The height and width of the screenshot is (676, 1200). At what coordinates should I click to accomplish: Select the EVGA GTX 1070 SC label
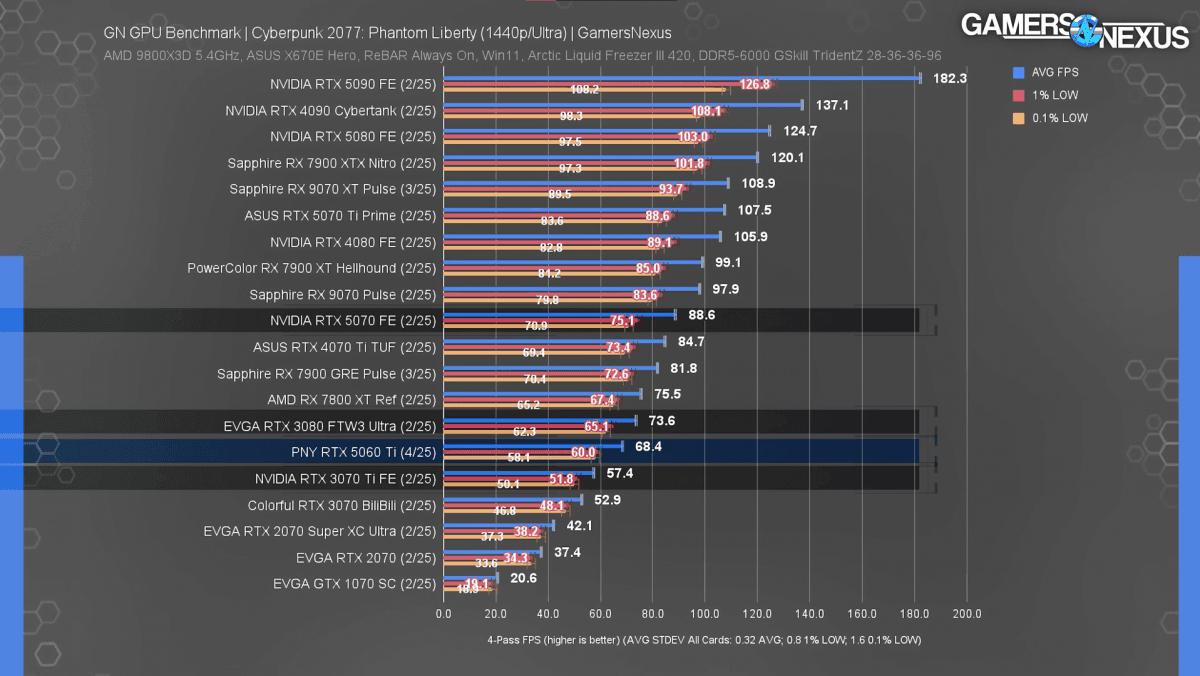(x=354, y=583)
